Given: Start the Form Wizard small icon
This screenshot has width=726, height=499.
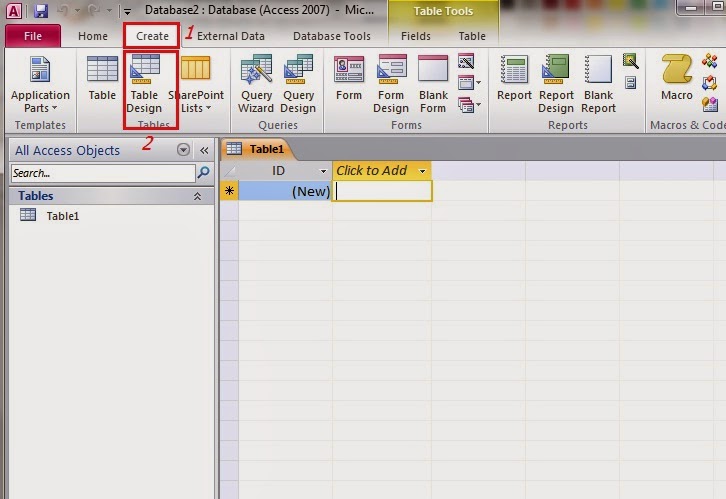Looking at the screenshot, I should tap(466, 61).
